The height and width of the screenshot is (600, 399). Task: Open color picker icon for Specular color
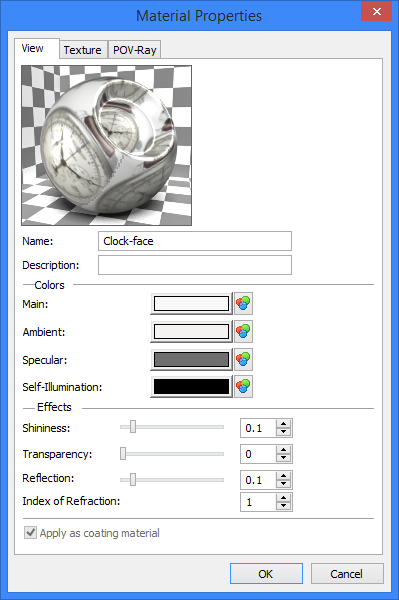click(x=243, y=360)
